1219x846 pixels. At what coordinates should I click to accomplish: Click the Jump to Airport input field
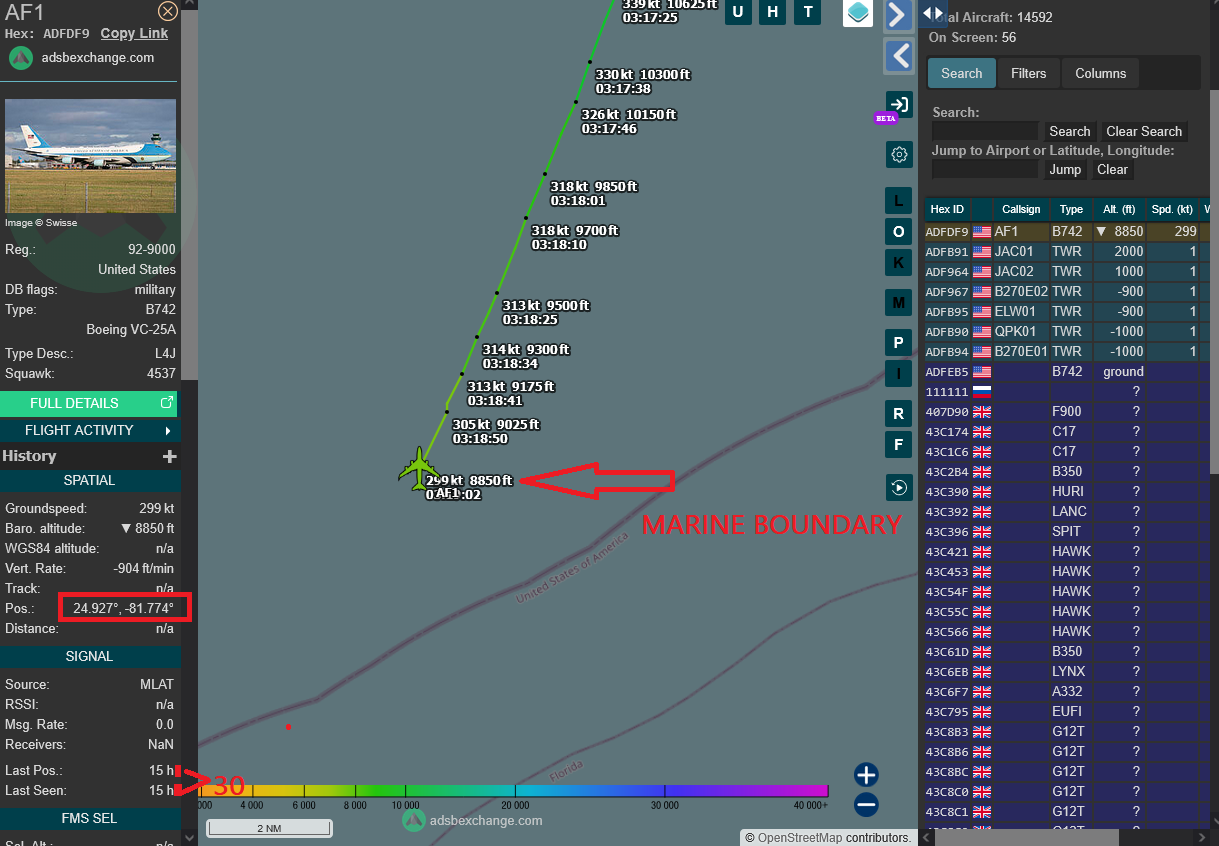(984, 169)
